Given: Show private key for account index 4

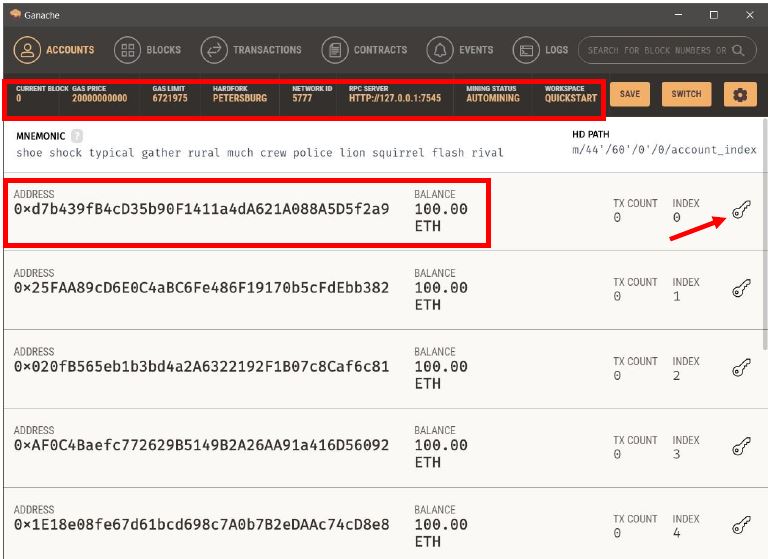Looking at the screenshot, I should [x=740, y=525].
